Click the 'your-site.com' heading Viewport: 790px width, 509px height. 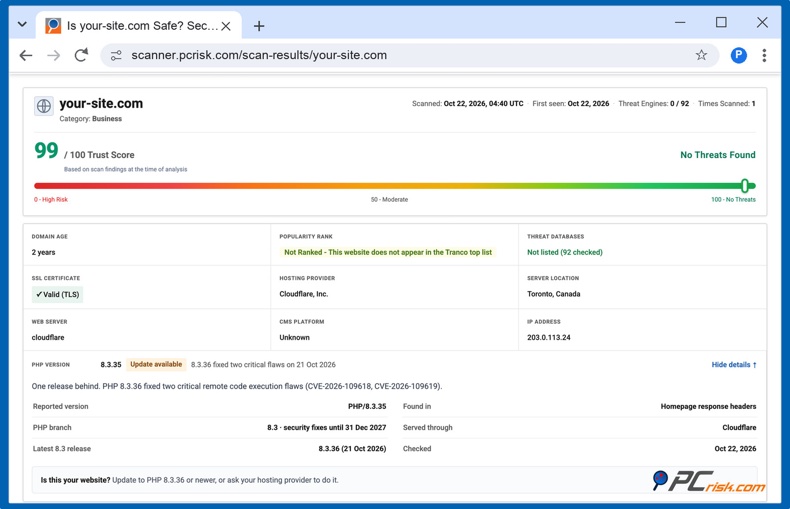pos(101,103)
